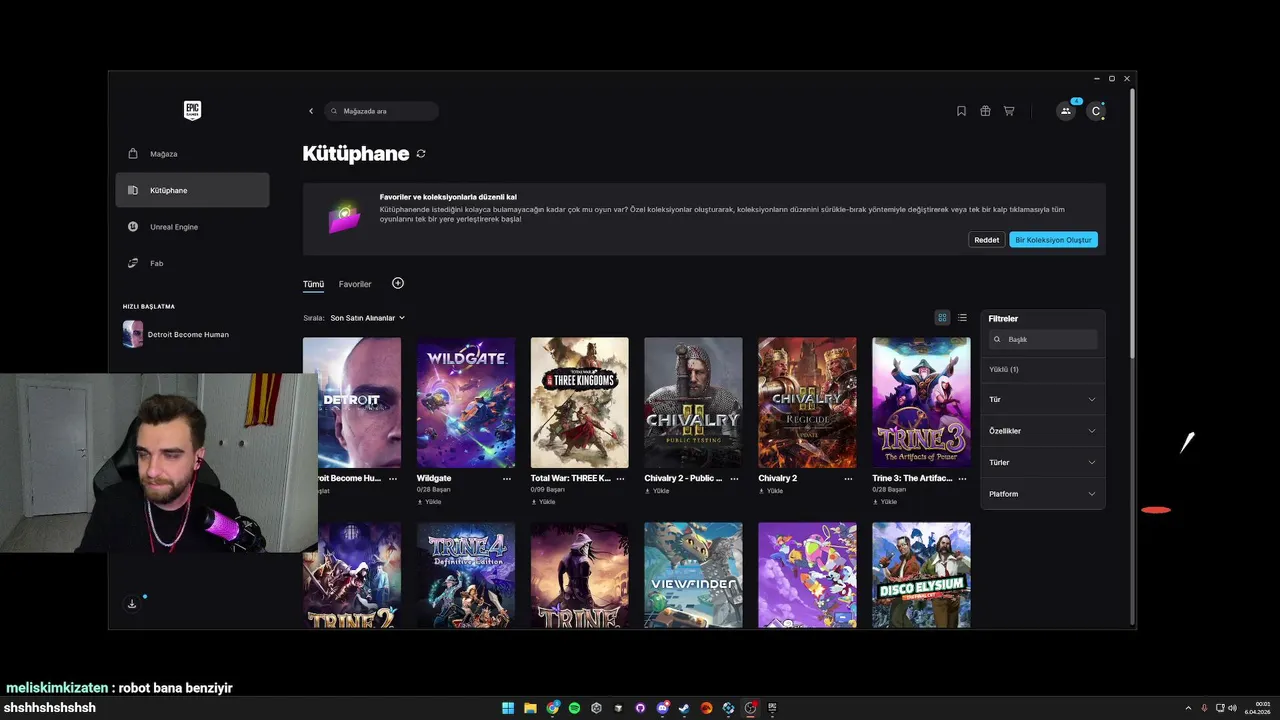
Task: Install Chivalry 2 Public Testing via Yükle
Action: point(658,491)
